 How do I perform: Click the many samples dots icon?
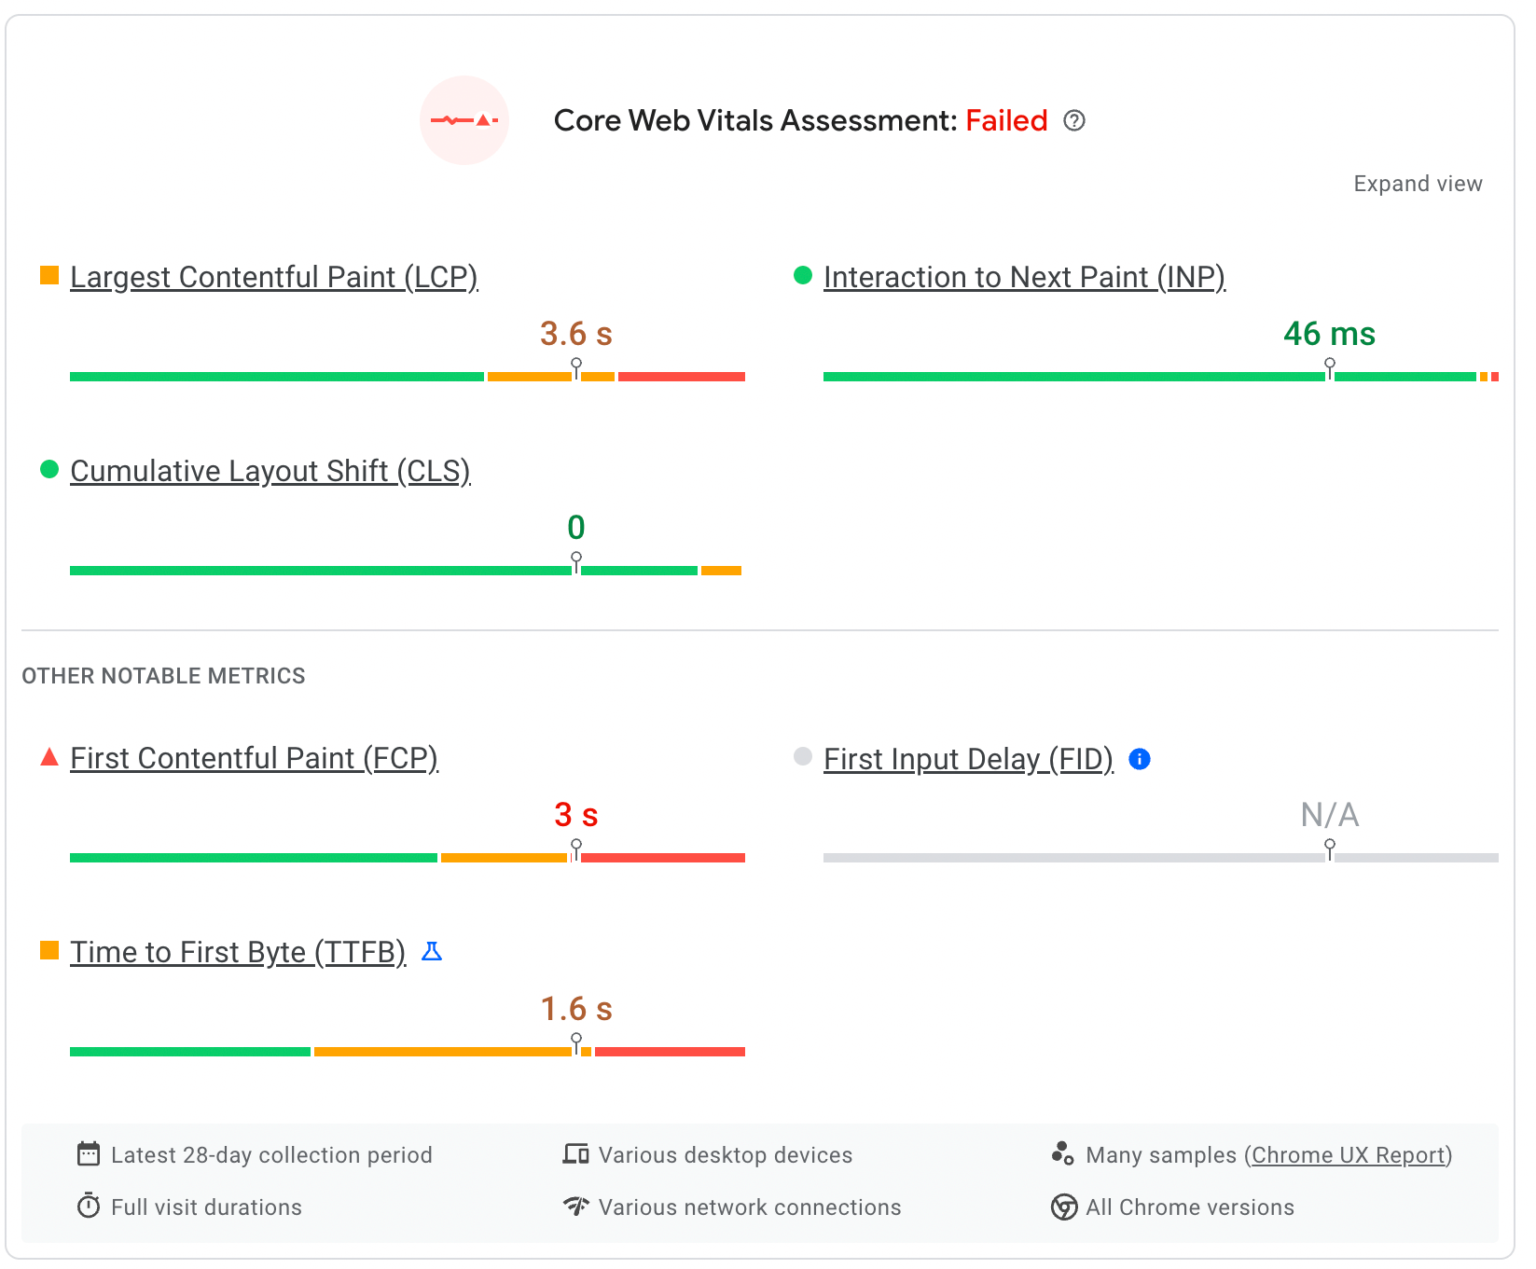coord(1062,1154)
